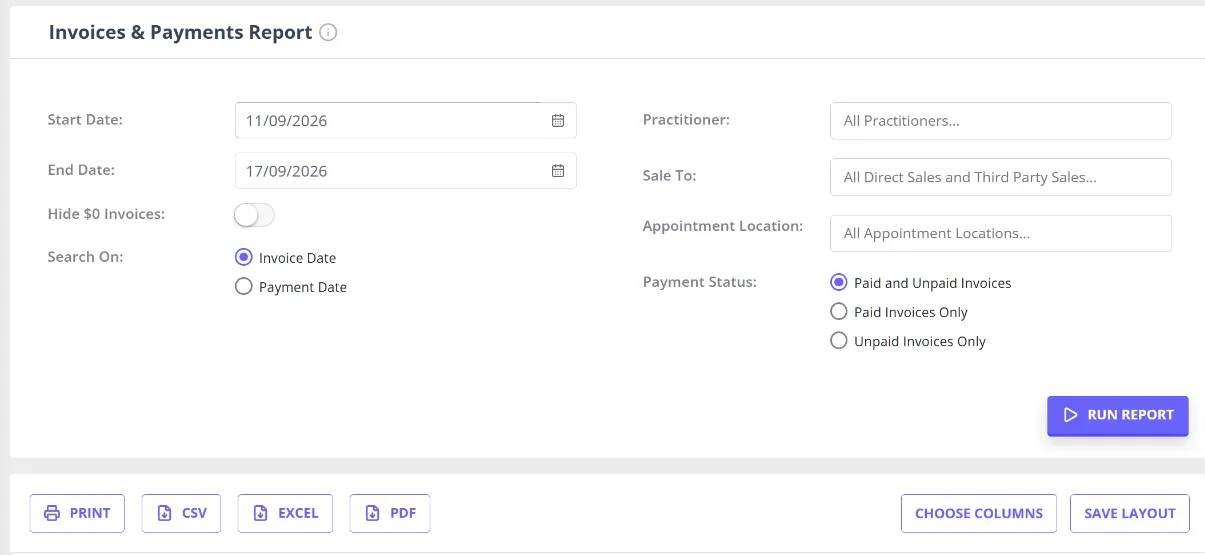
Task: Click the info icon next to report title
Action: coord(328,32)
